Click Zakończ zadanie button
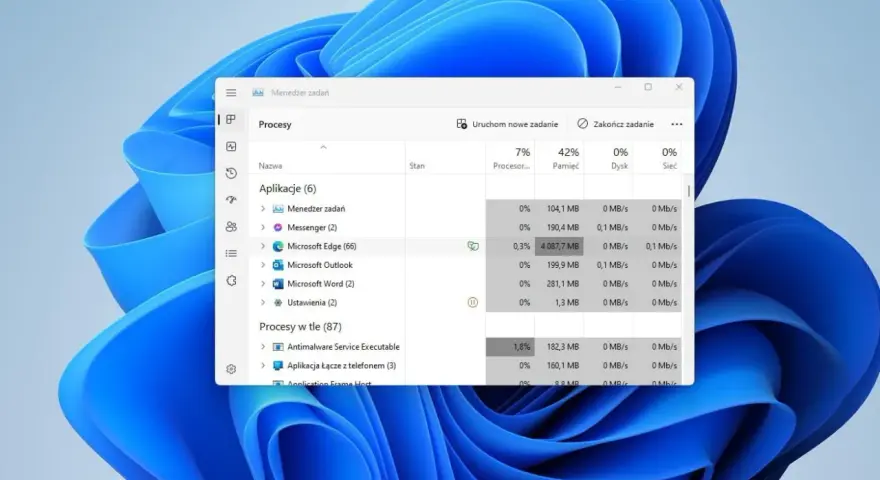 [616, 124]
